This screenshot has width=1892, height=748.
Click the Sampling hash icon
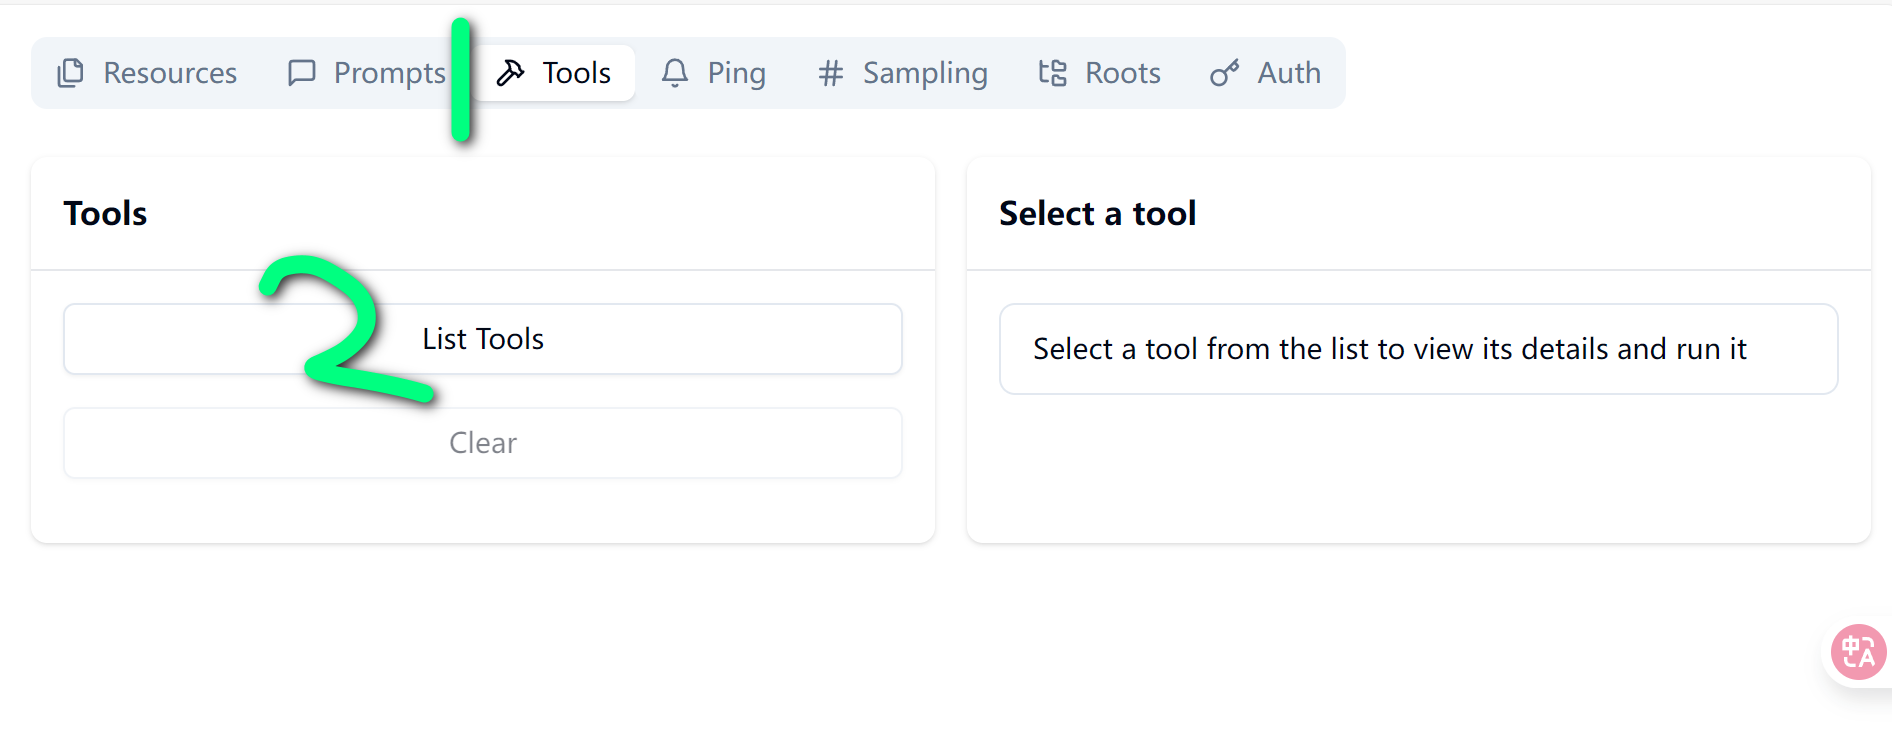(x=830, y=73)
